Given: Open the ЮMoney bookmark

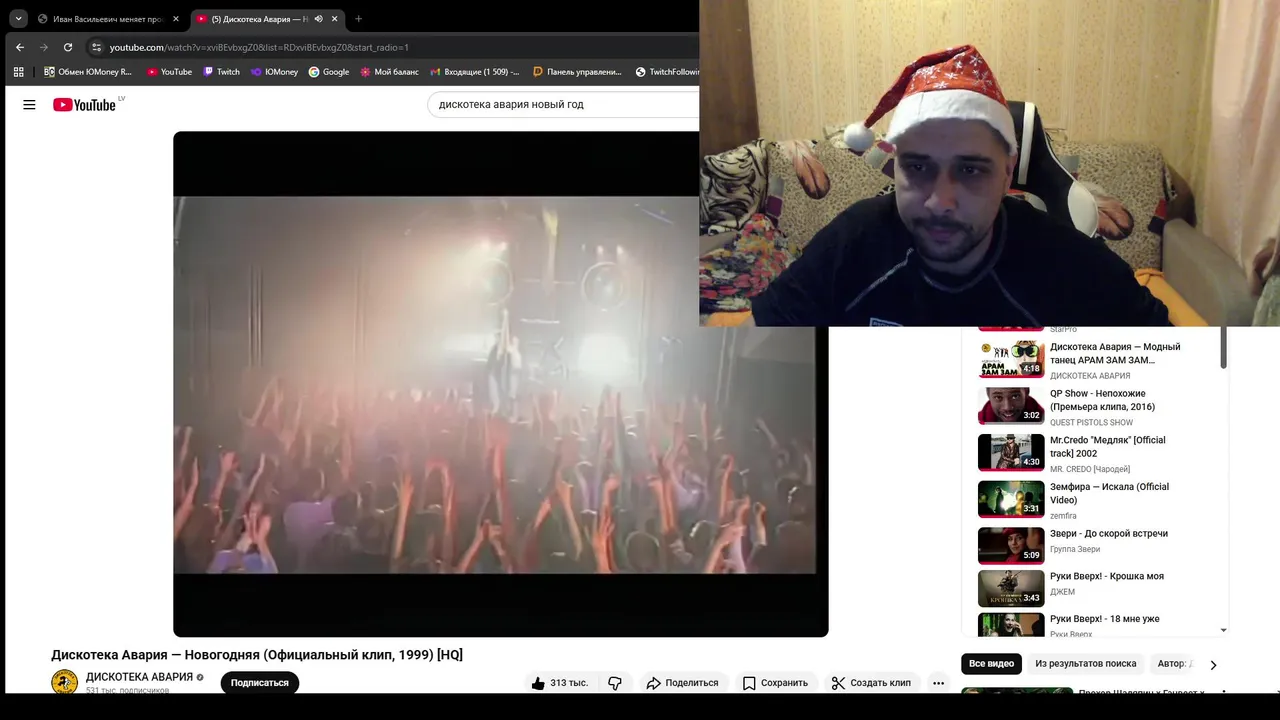Looking at the screenshot, I should [274, 72].
